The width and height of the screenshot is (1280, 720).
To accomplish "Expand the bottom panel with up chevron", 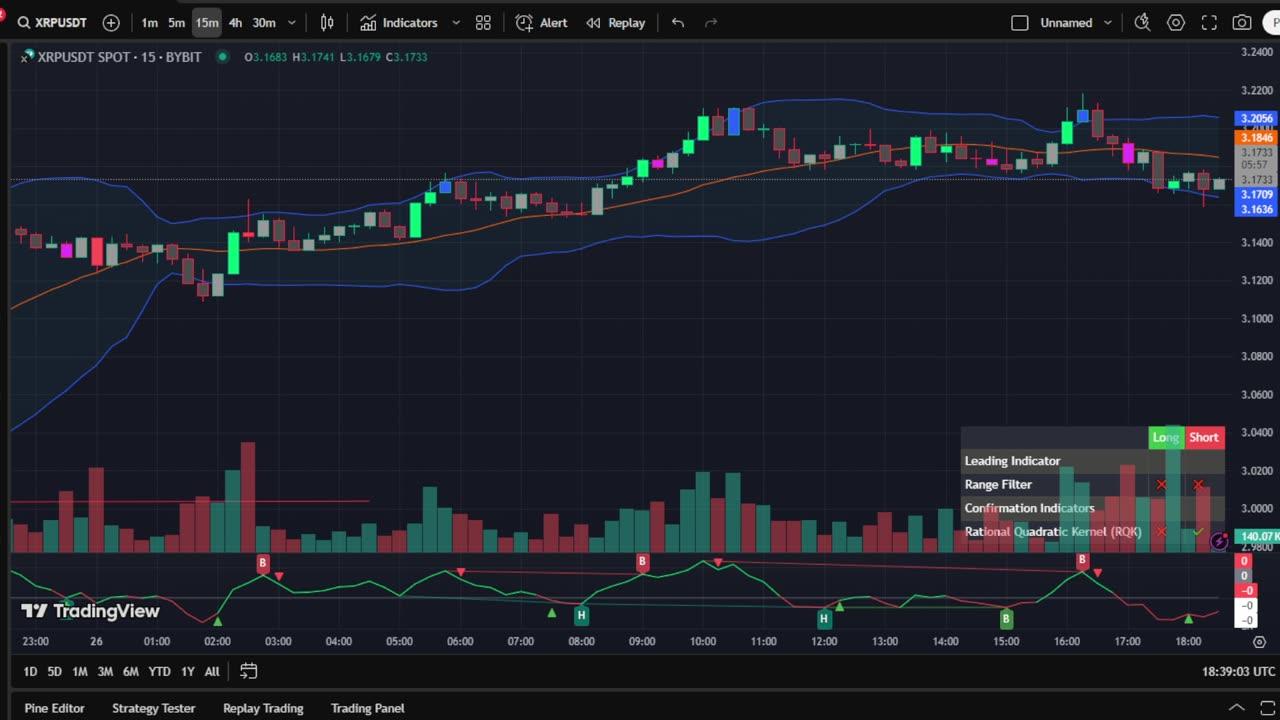I will click(1237, 708).
